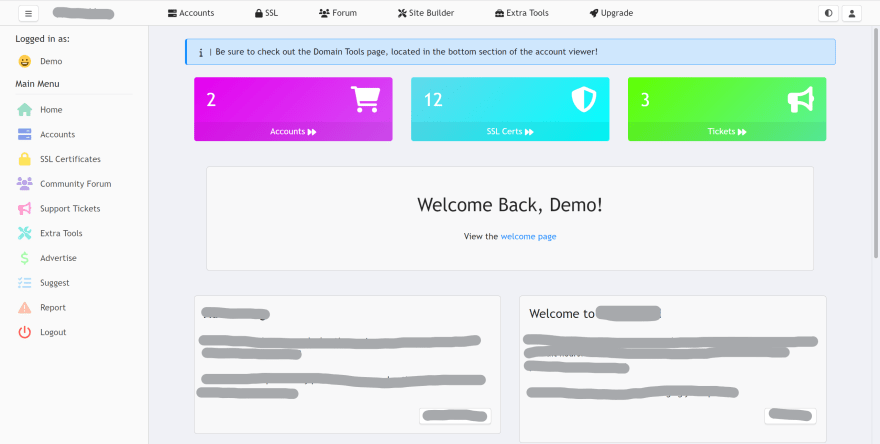Click the megaphone icon on Tickets card
Viewport: 880px width, 444px height.
coord(800,99)
